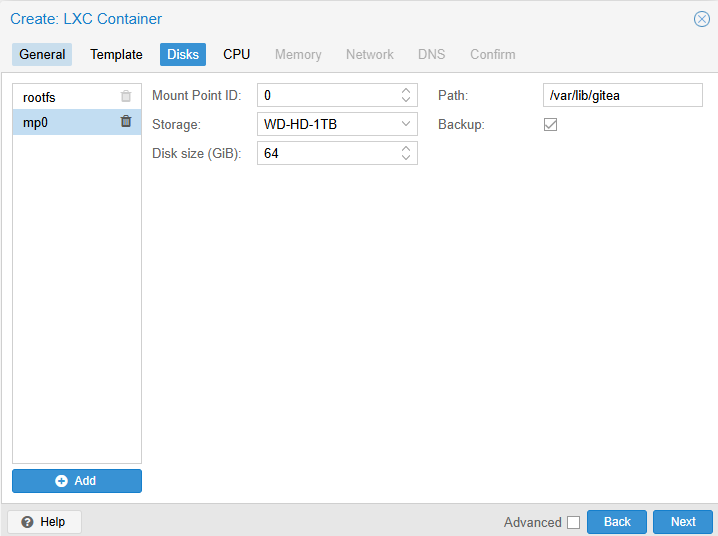The height and width of the screenshot is (536, 718).
Task: Open the Storage dropdown WD-HD-1TB
Action: tap(406, 124)
